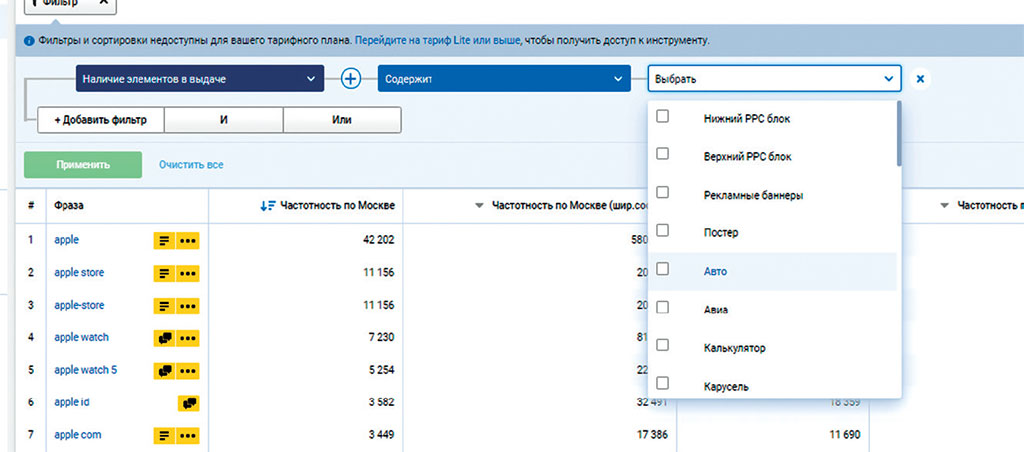This screenshot has width=1024, height=452.
Task: Open the three-dots menu beside apple store
Action: point(188,273)
